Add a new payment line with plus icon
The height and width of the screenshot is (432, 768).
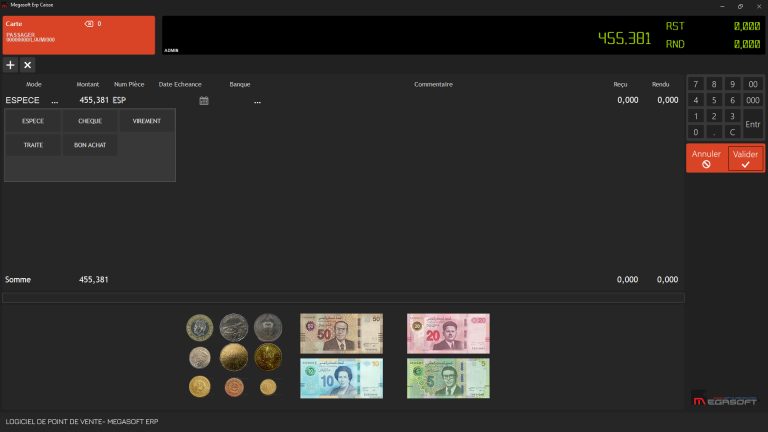coord(10,65)
